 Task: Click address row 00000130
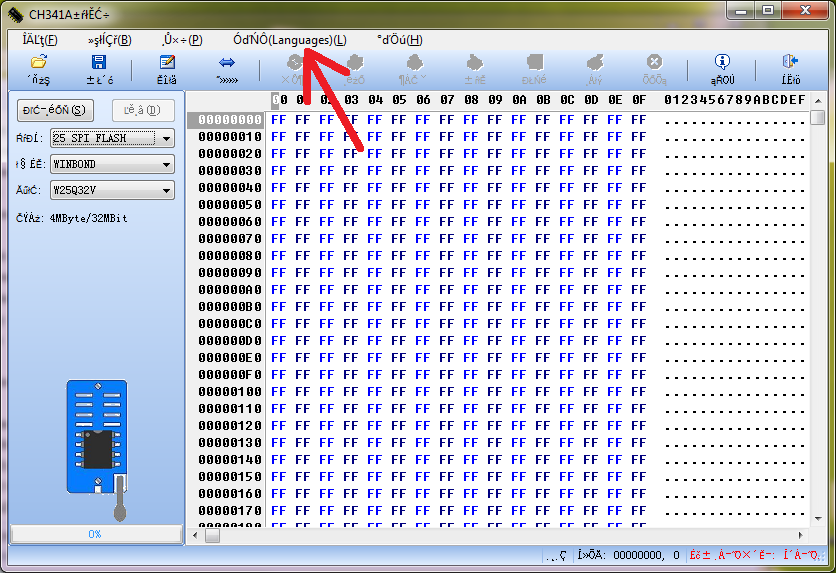tap(230, 443)
